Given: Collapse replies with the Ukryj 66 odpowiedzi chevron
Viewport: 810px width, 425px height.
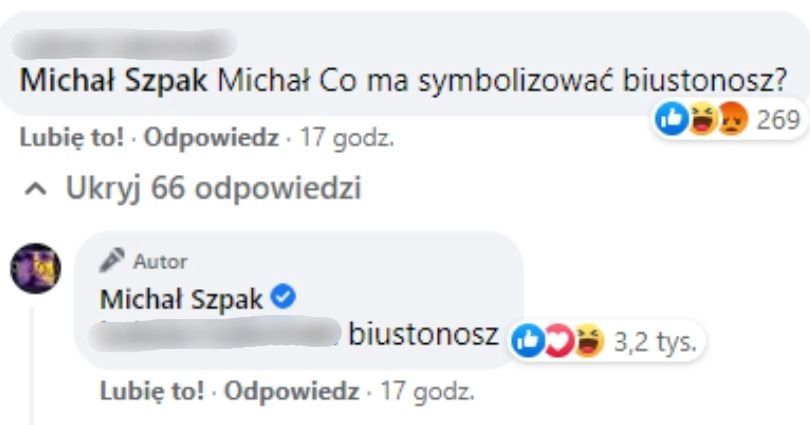Looking at the screenshot, I should coord(36,190).
